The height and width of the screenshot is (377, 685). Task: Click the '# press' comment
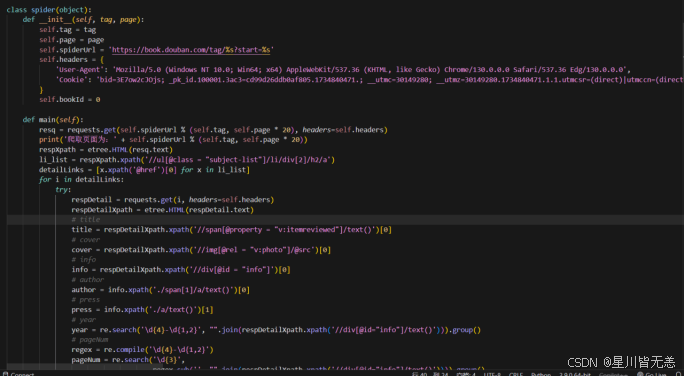(86, 300)
